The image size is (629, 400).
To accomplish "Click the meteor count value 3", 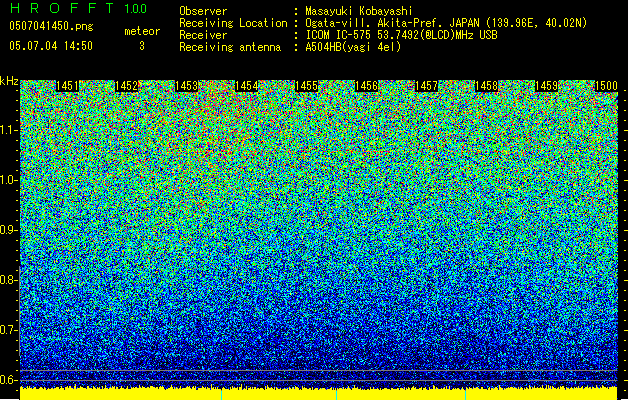I will click(142, 46).
